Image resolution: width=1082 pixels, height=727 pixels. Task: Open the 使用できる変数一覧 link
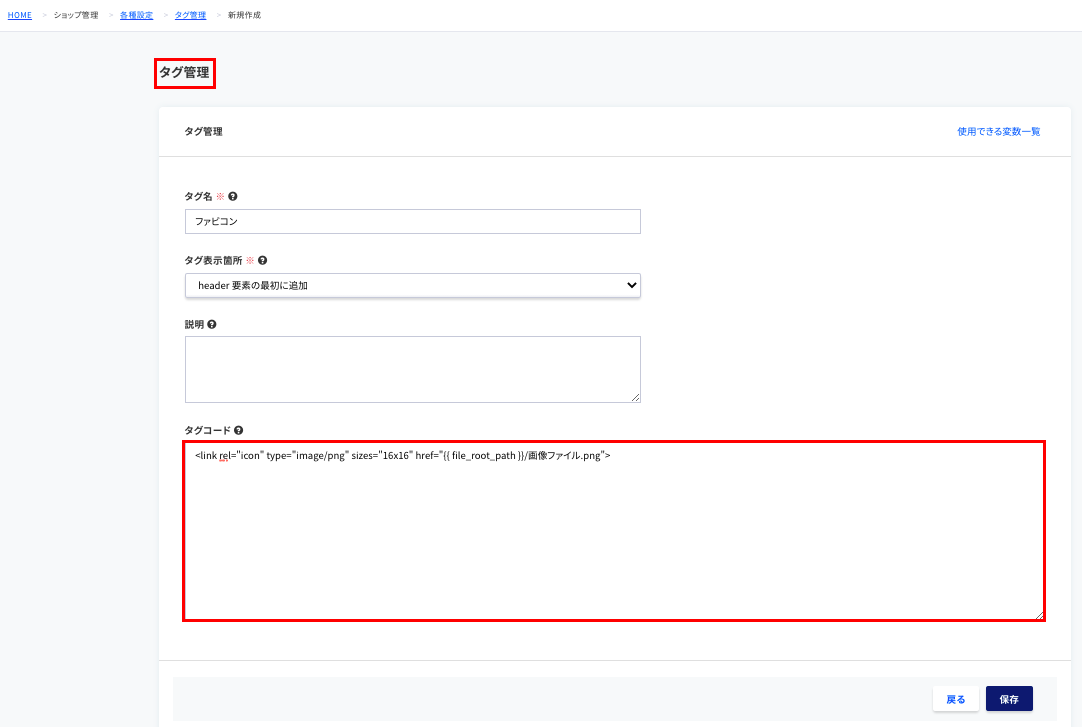pyautogui.click(x=999, y=132)
